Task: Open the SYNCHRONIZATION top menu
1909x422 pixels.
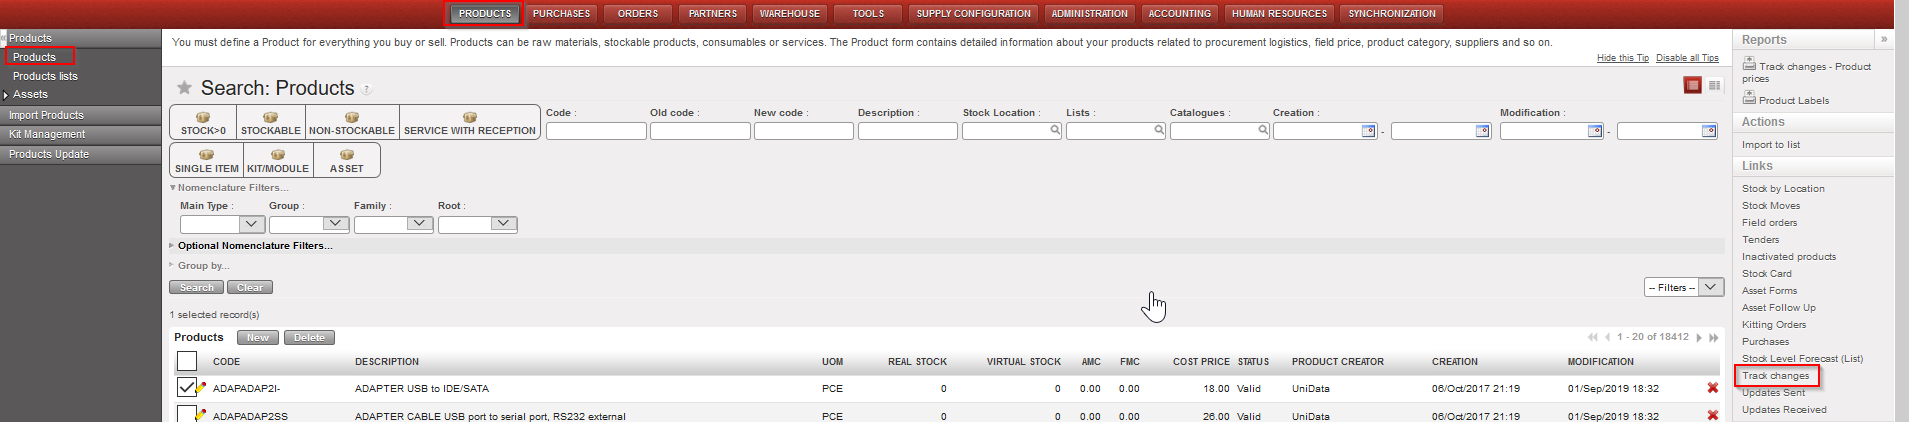Action: pos(1392,14)
